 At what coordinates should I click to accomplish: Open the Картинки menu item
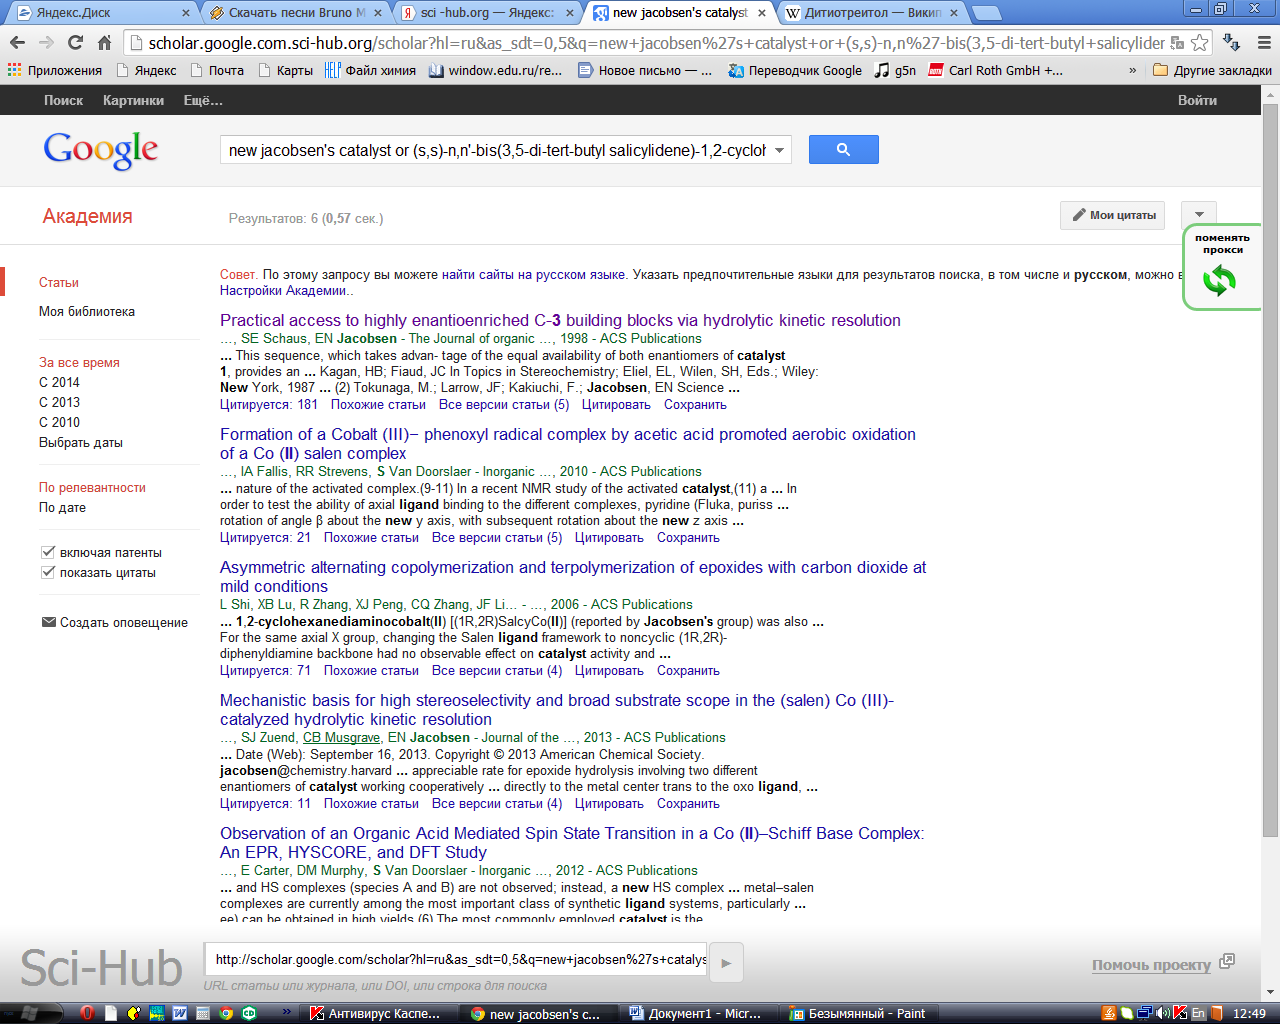coord(133,100)
